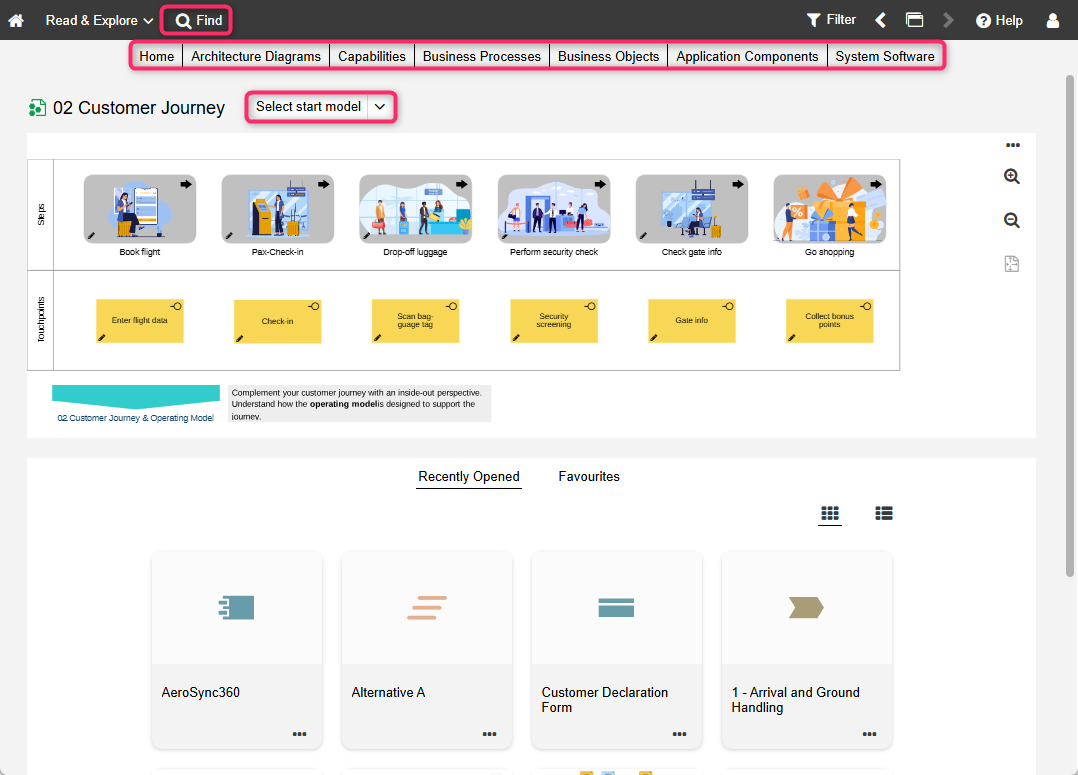Open the Select start model dropdown arrow

point(380,107)
